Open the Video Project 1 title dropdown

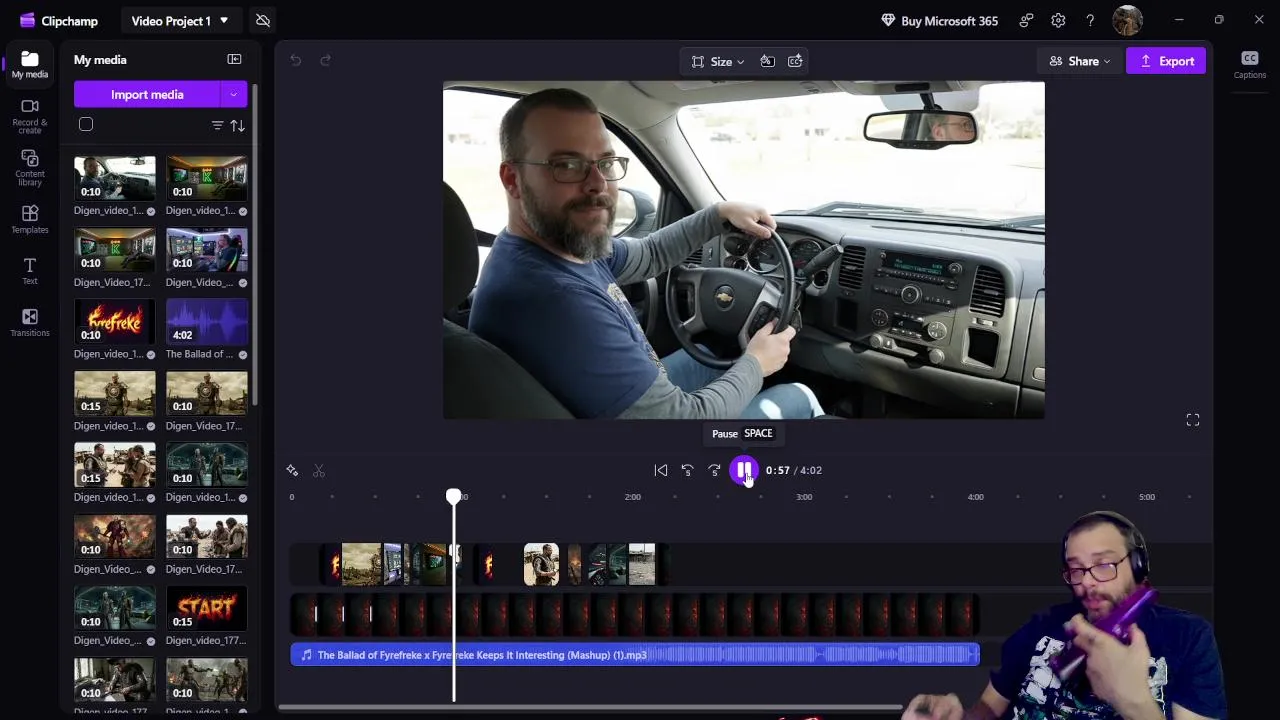coord(180,20)
